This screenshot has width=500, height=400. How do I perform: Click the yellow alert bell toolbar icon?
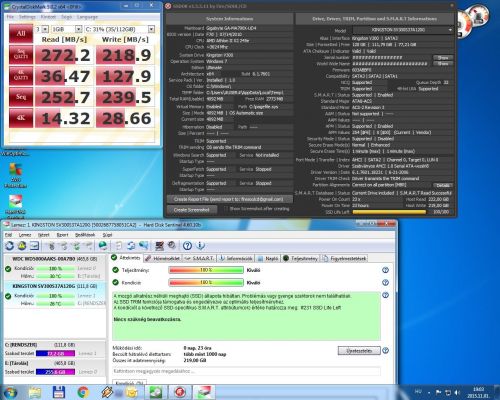point(22,246)
